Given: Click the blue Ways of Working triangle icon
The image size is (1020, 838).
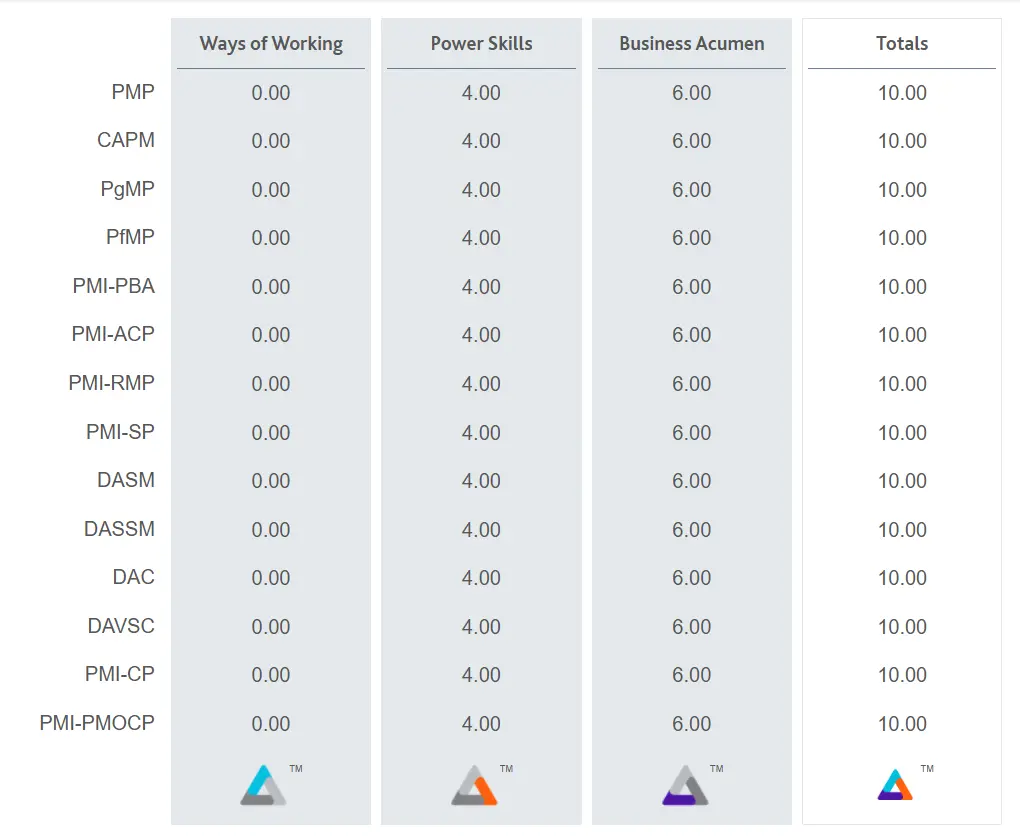Looking at the screenshot, I should pos(263,786).
